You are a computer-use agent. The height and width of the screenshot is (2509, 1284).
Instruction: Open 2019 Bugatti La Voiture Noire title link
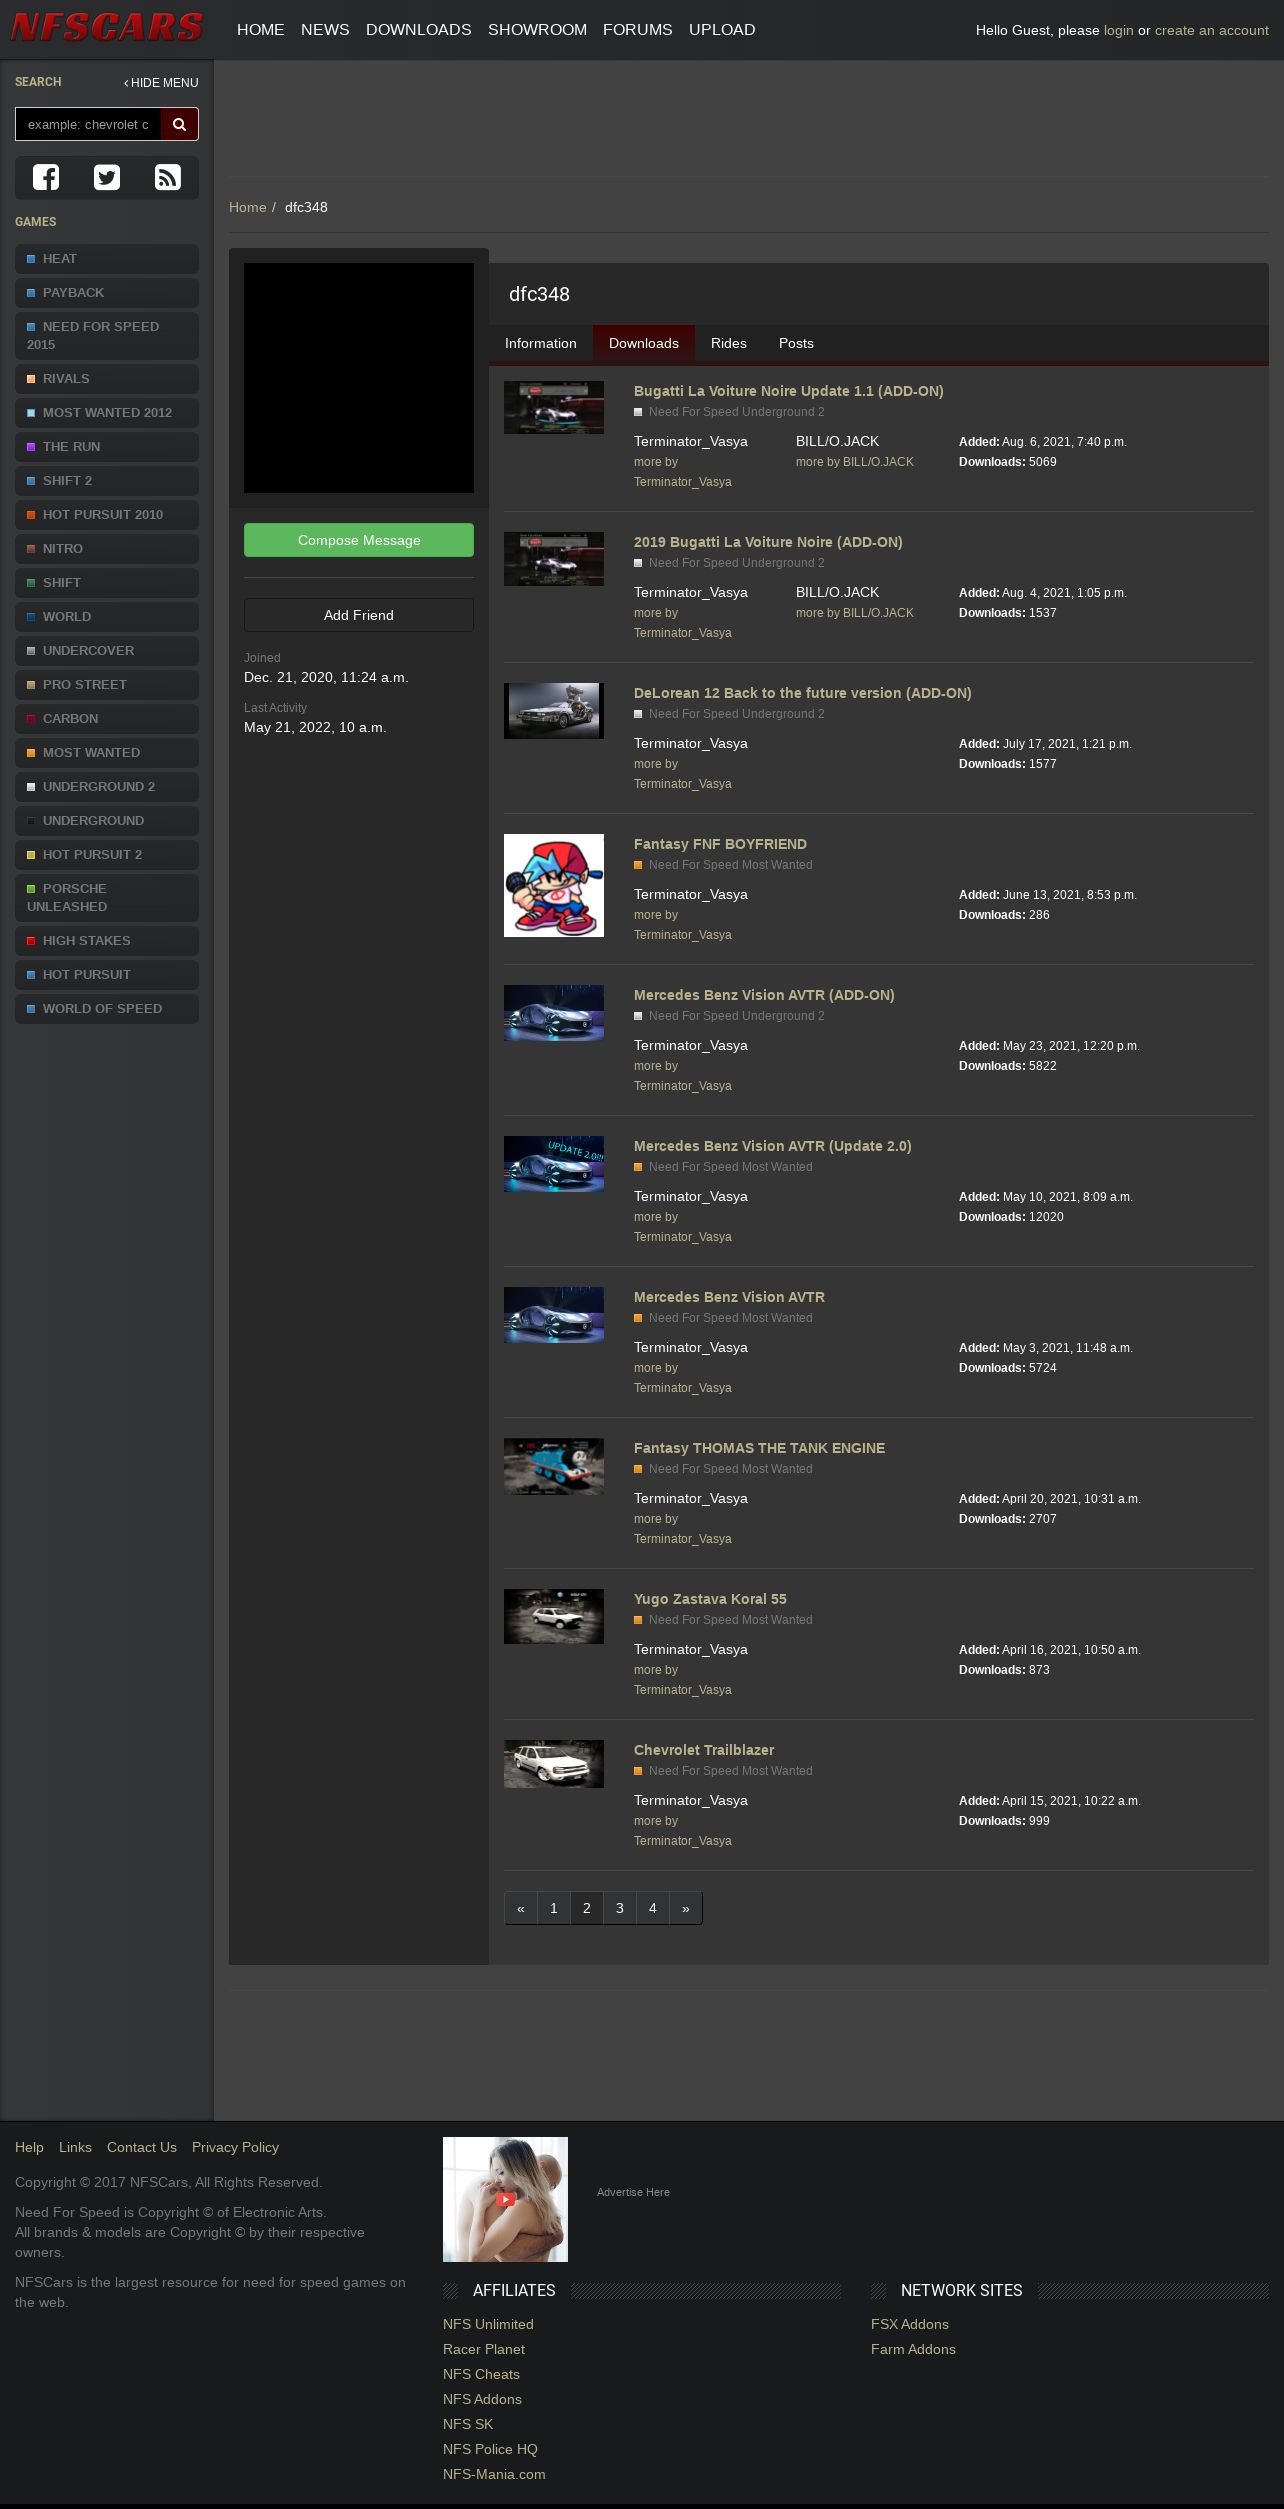(768, 542)
